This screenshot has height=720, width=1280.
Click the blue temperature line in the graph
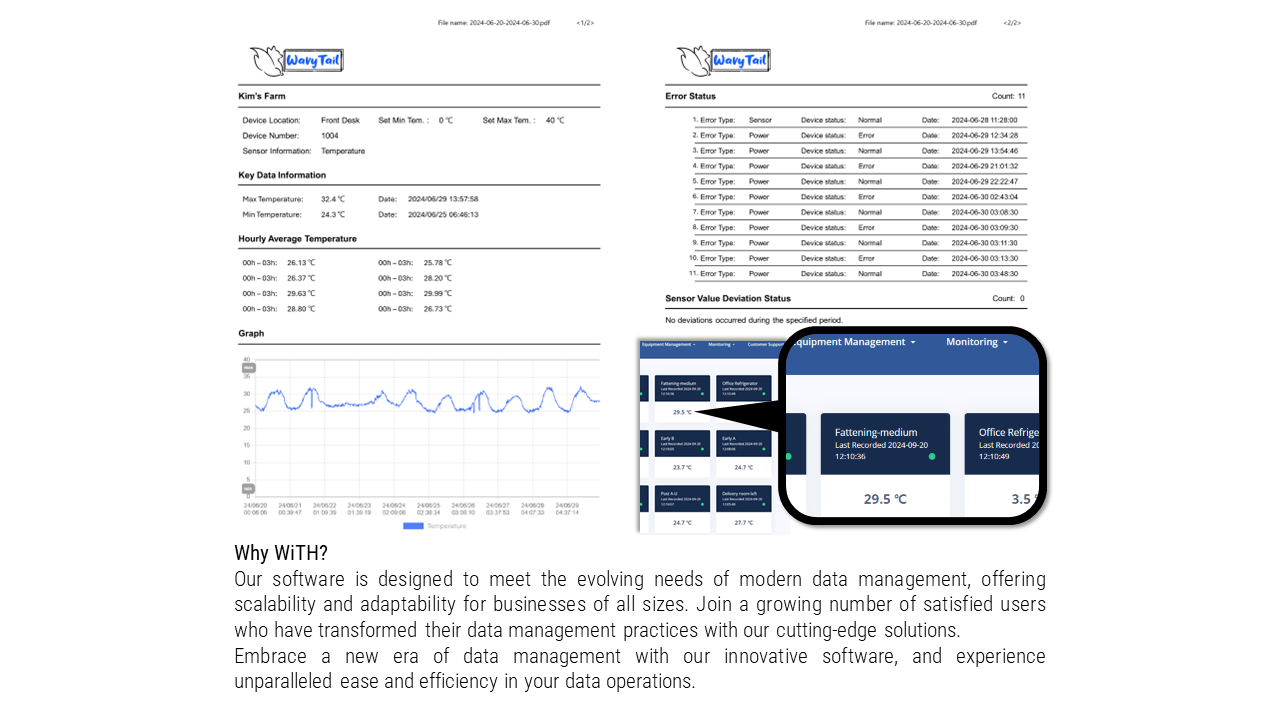tap(429, 398)
